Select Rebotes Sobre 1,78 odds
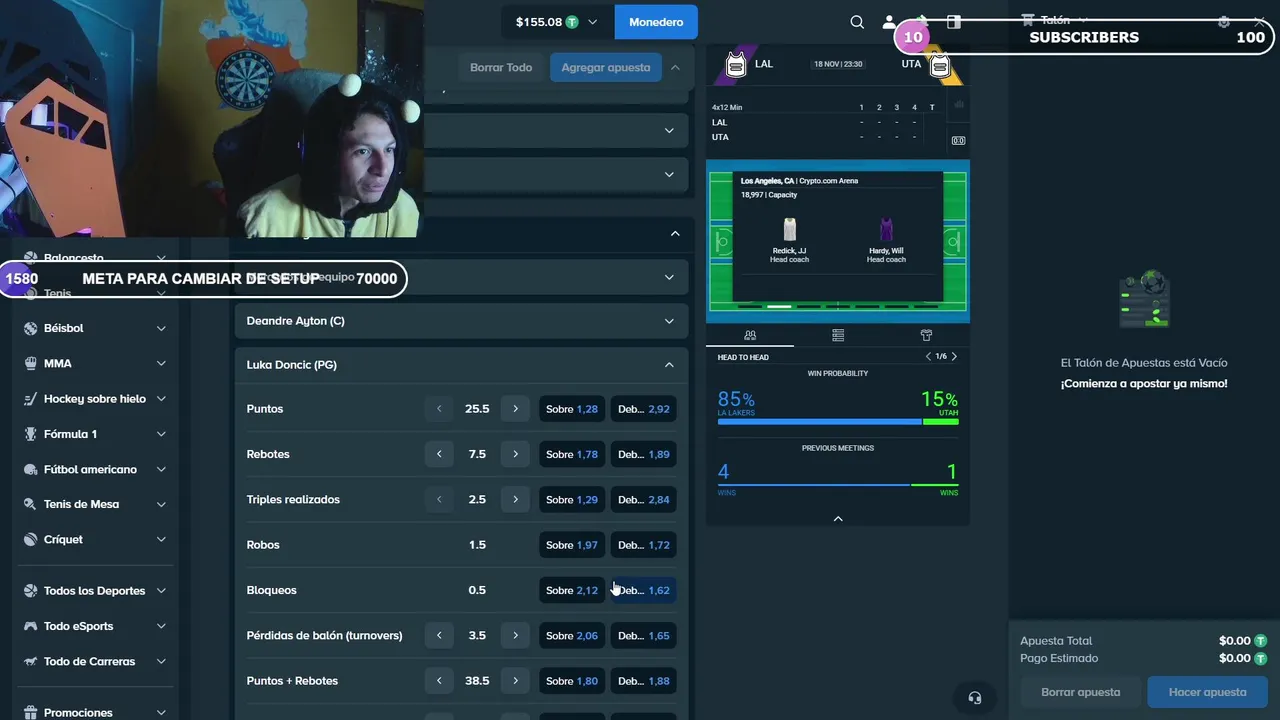1280x720 pixels. [x=572, y=454]
